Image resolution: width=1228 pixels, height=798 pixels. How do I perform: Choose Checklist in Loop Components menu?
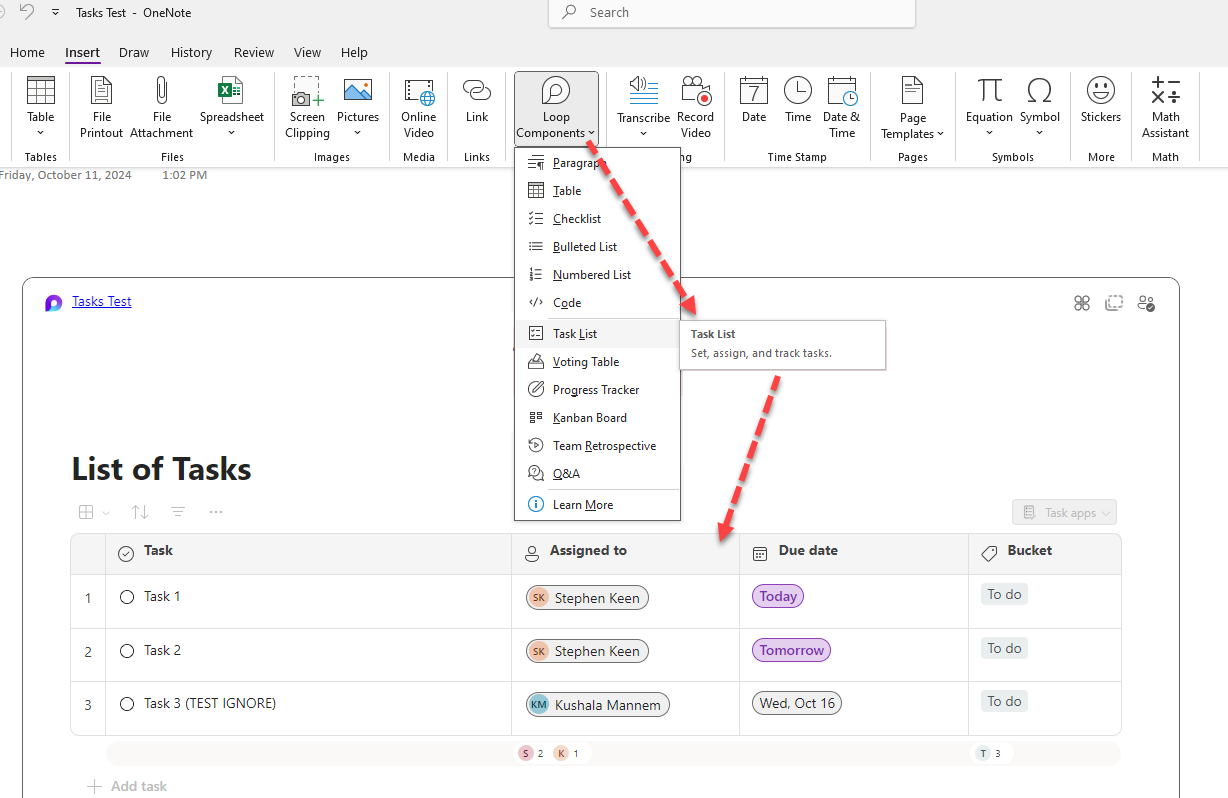597,219
